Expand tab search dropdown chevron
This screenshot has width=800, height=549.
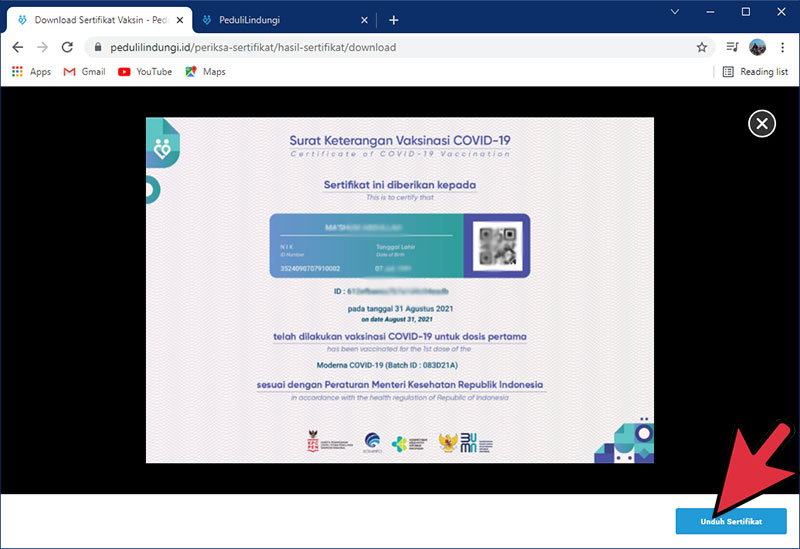[674, 12]
